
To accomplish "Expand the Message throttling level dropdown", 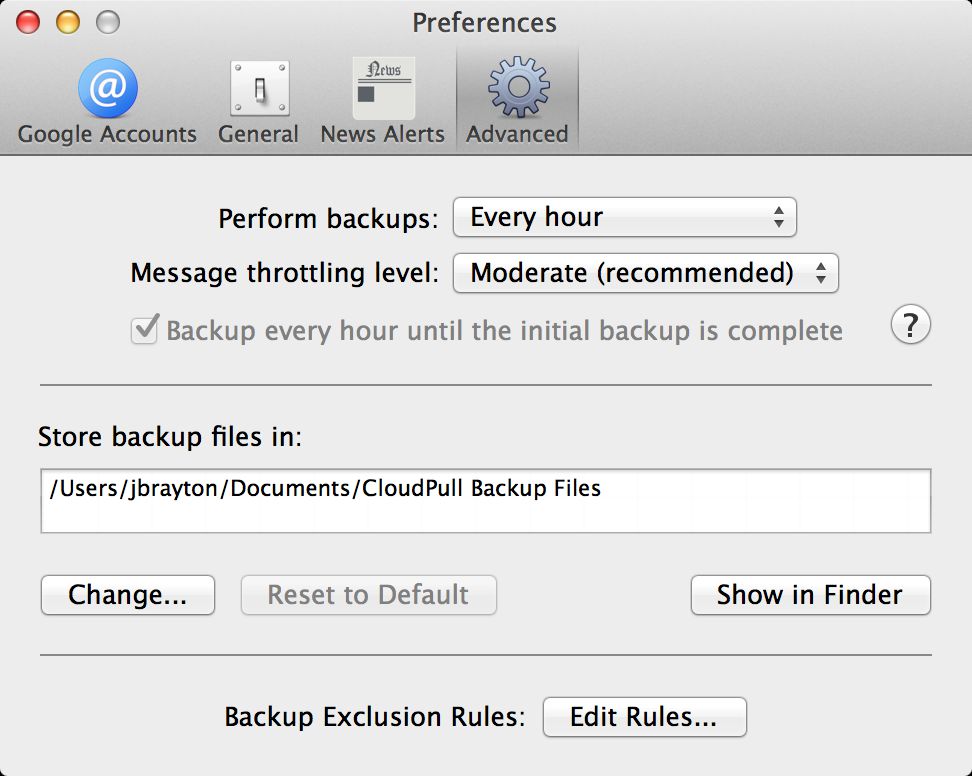I will click(646, 273).
